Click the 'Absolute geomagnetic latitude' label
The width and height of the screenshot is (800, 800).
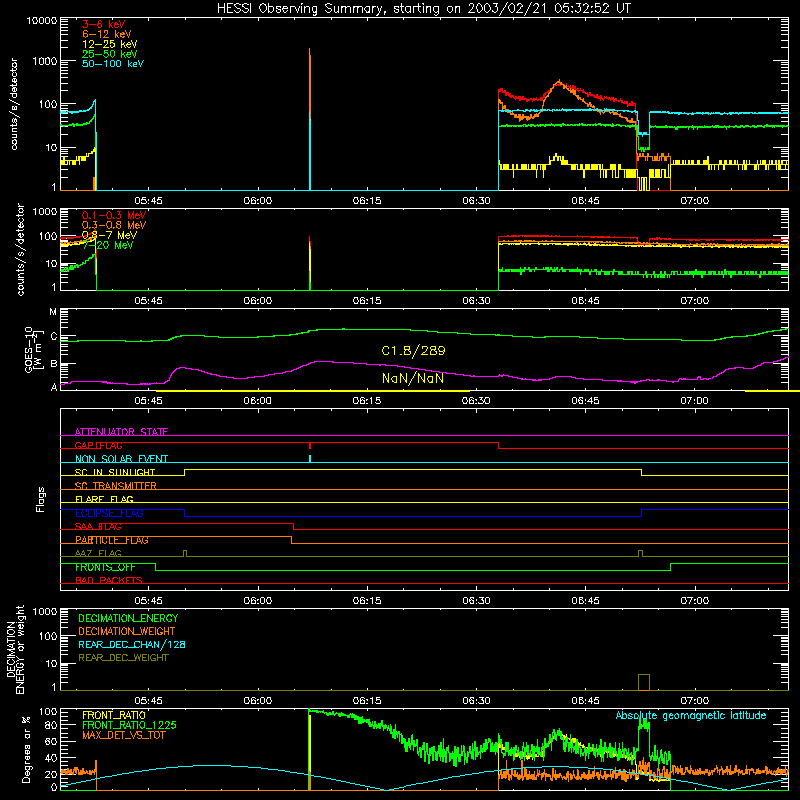691,716
